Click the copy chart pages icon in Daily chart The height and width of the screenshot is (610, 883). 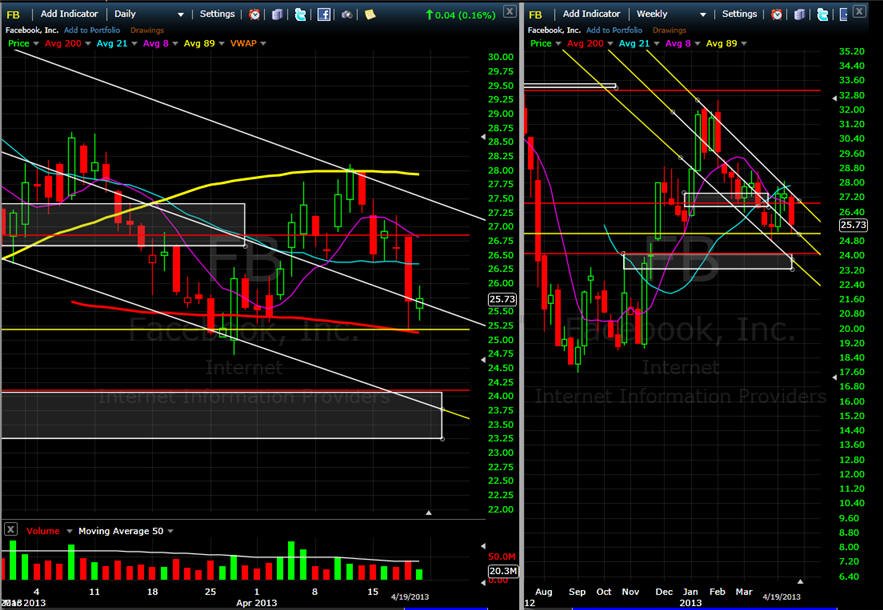click(x=277, y=15)
